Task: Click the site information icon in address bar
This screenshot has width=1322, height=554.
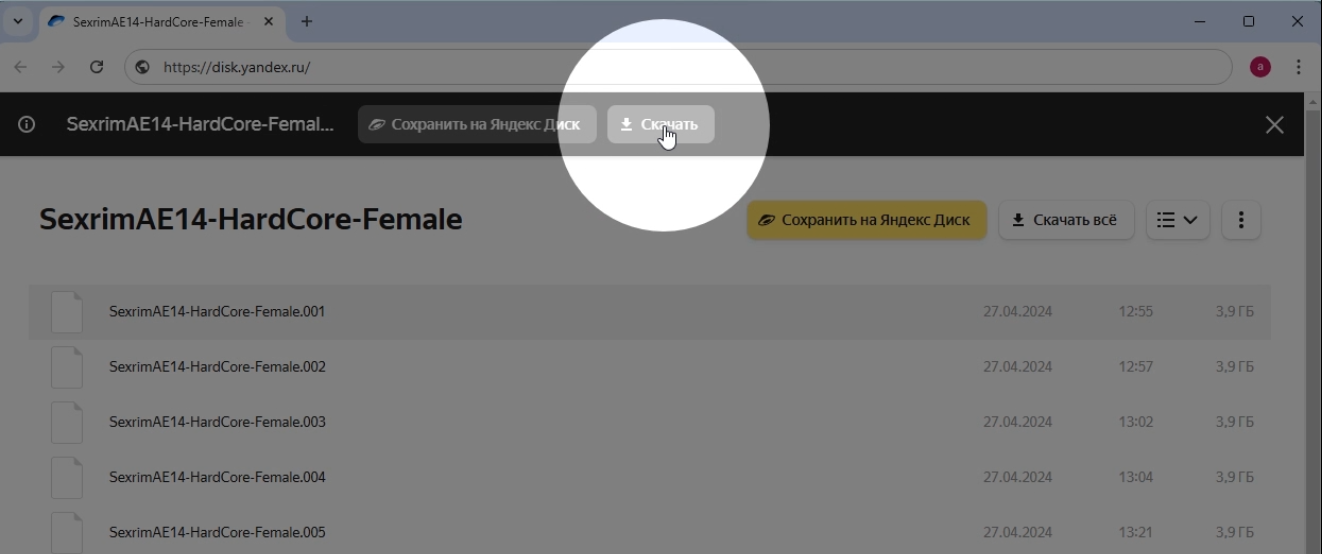Action: [143, 67]
